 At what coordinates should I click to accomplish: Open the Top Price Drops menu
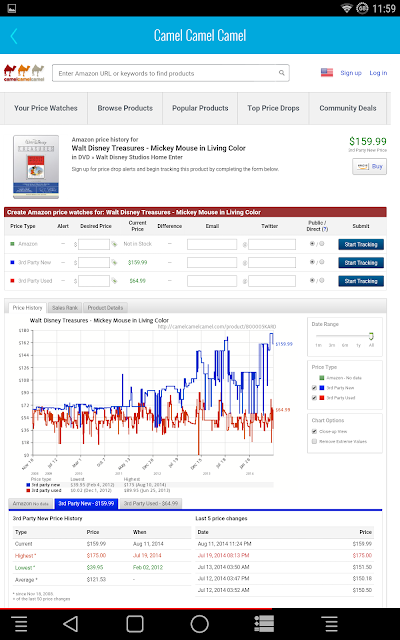(273, 108)
